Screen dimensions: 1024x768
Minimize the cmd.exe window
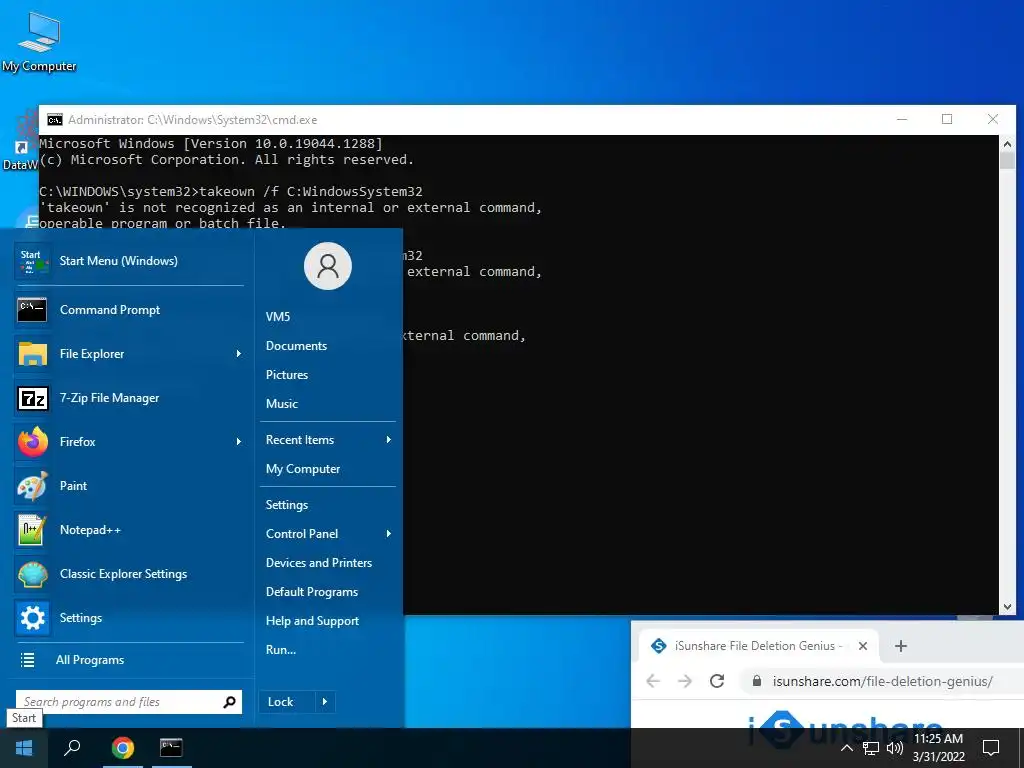coord(902,120)
